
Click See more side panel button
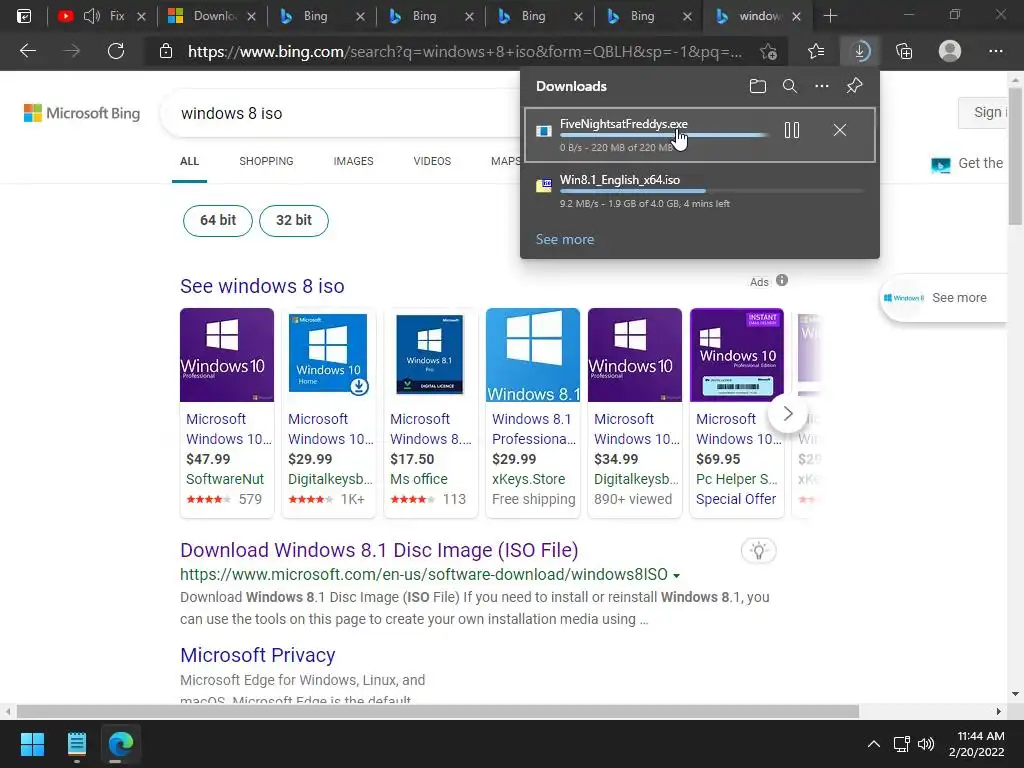(944, 298)
